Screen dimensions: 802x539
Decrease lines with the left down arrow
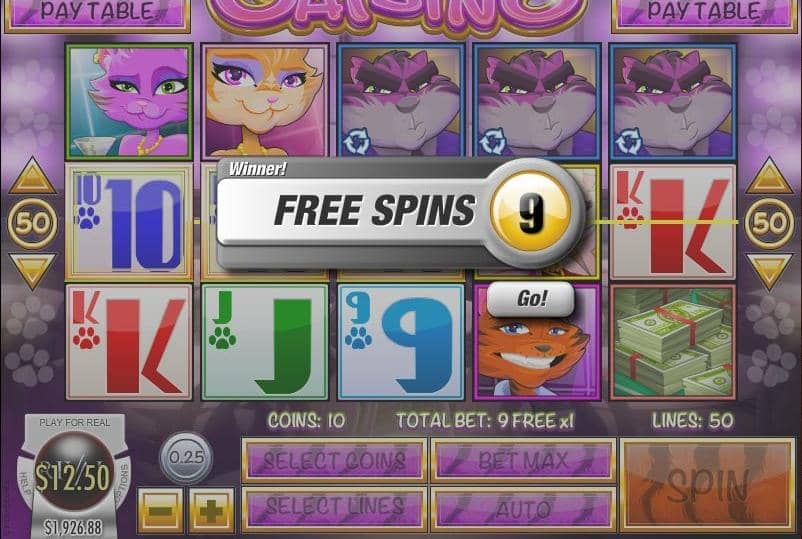tap(32, 271)
